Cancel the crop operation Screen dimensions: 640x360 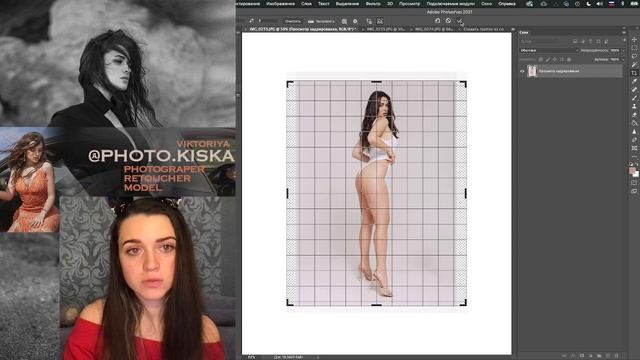448,20
